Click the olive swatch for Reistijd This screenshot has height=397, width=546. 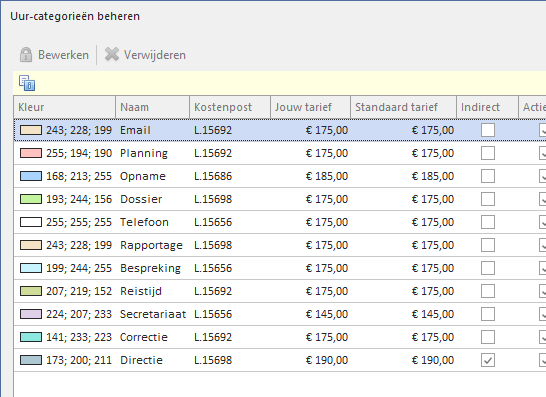[x=31, y=291]
